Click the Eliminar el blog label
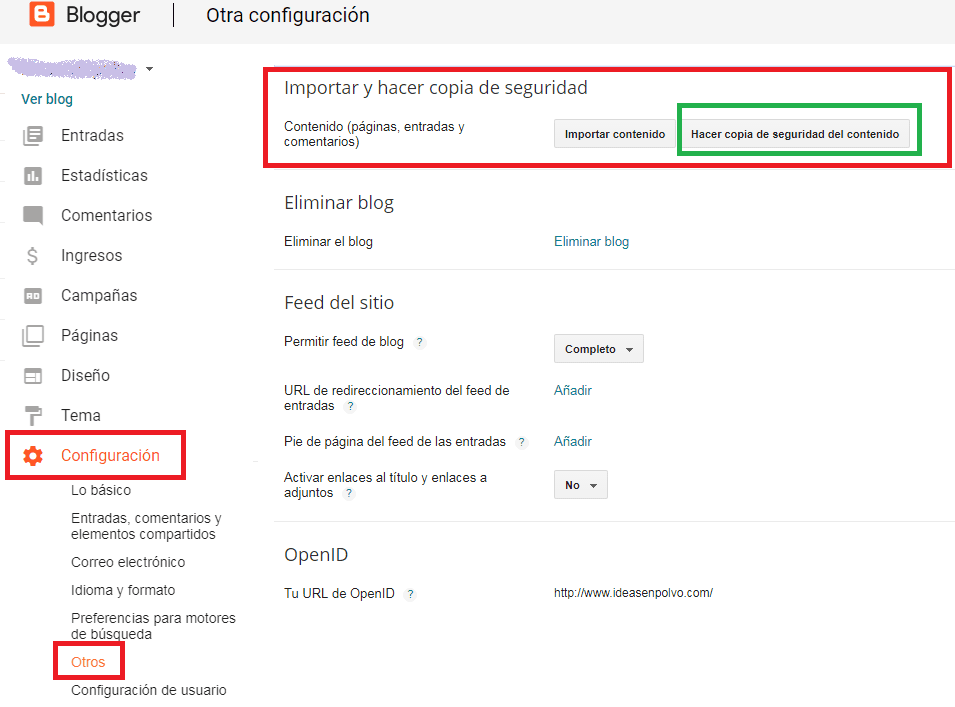Image resolution: width=955 pixels, height=707 pixels. coord(328,242)
